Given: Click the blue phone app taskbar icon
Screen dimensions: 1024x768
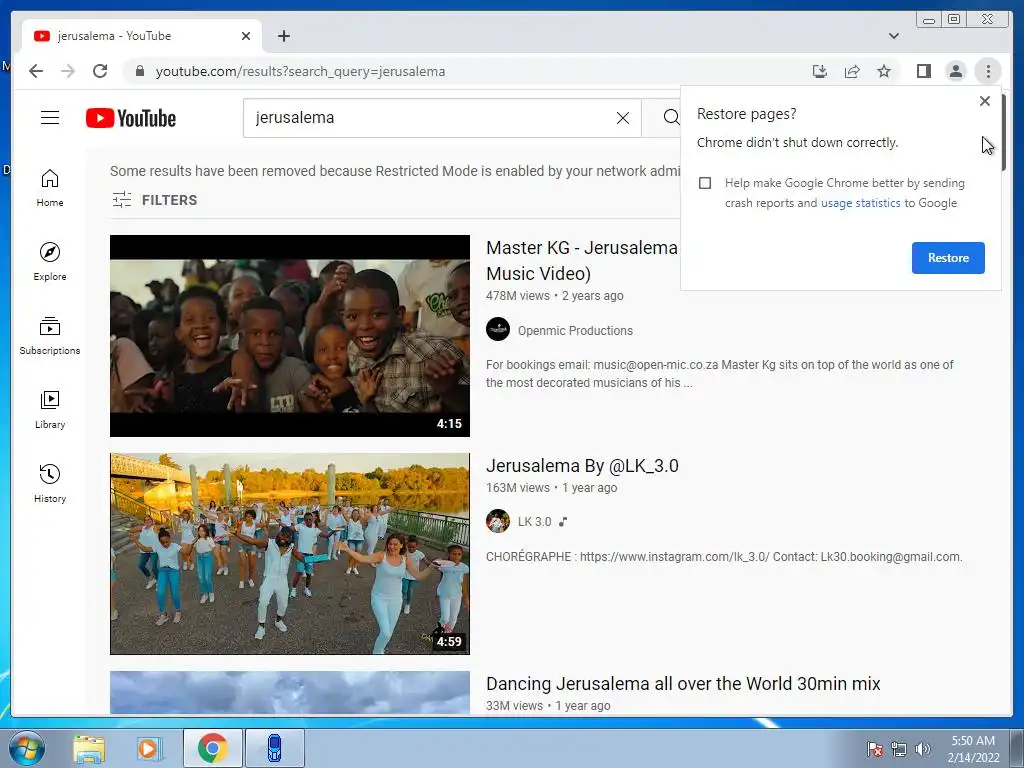Looking at the screenshot, I should point(275,748).
